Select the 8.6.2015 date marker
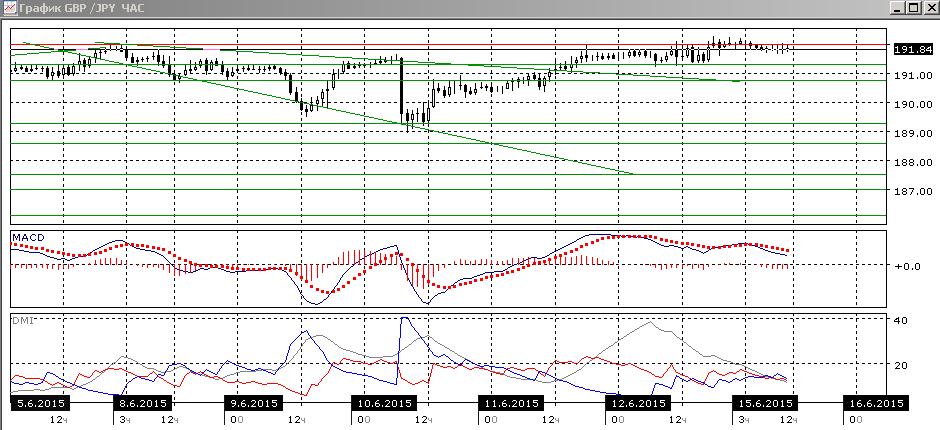 point(143,403)
